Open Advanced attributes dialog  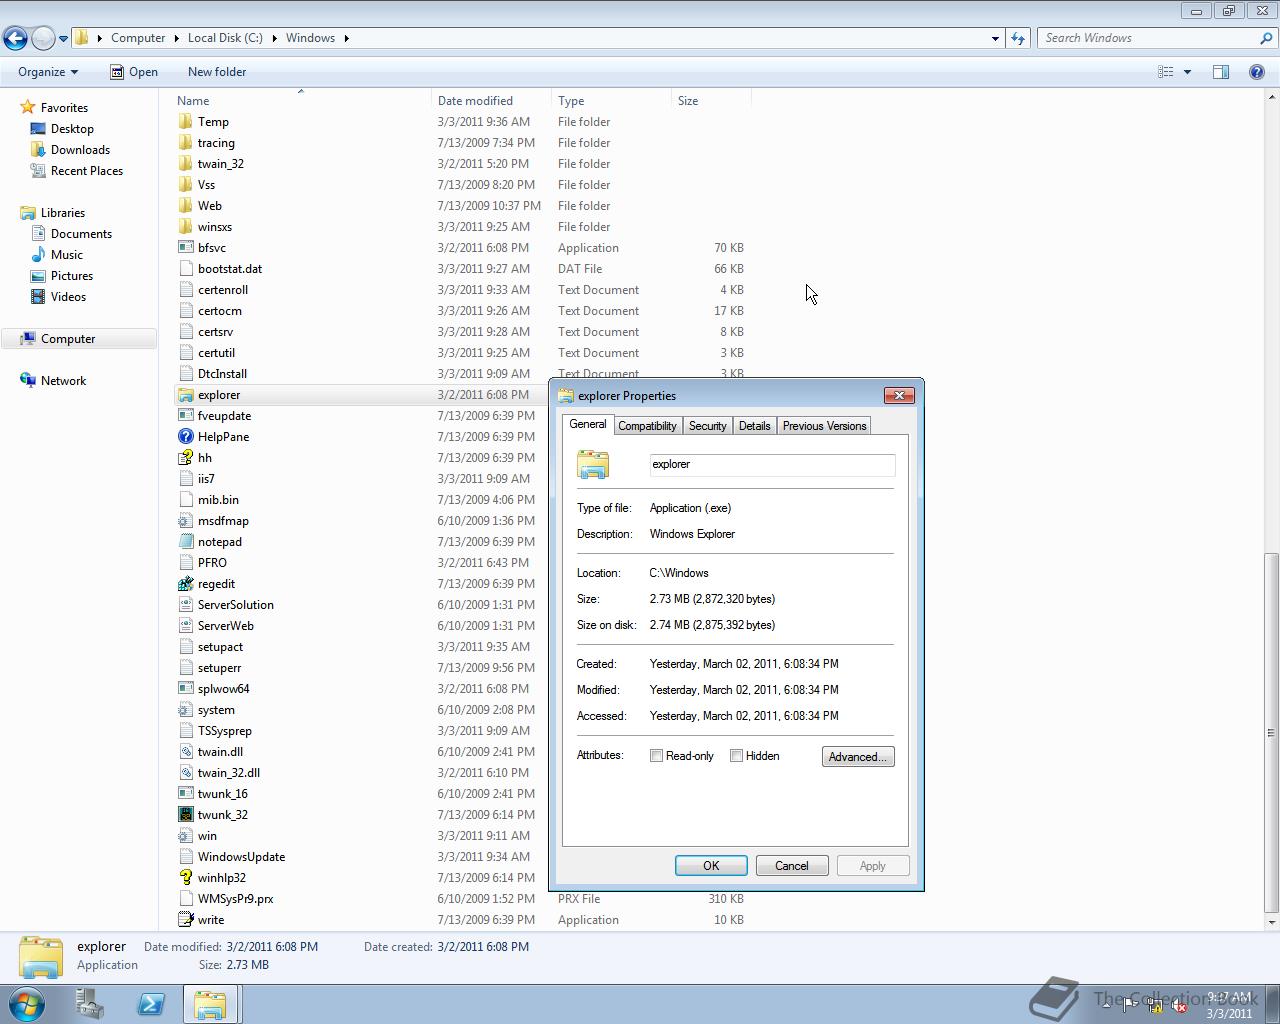tap(858, 757)
